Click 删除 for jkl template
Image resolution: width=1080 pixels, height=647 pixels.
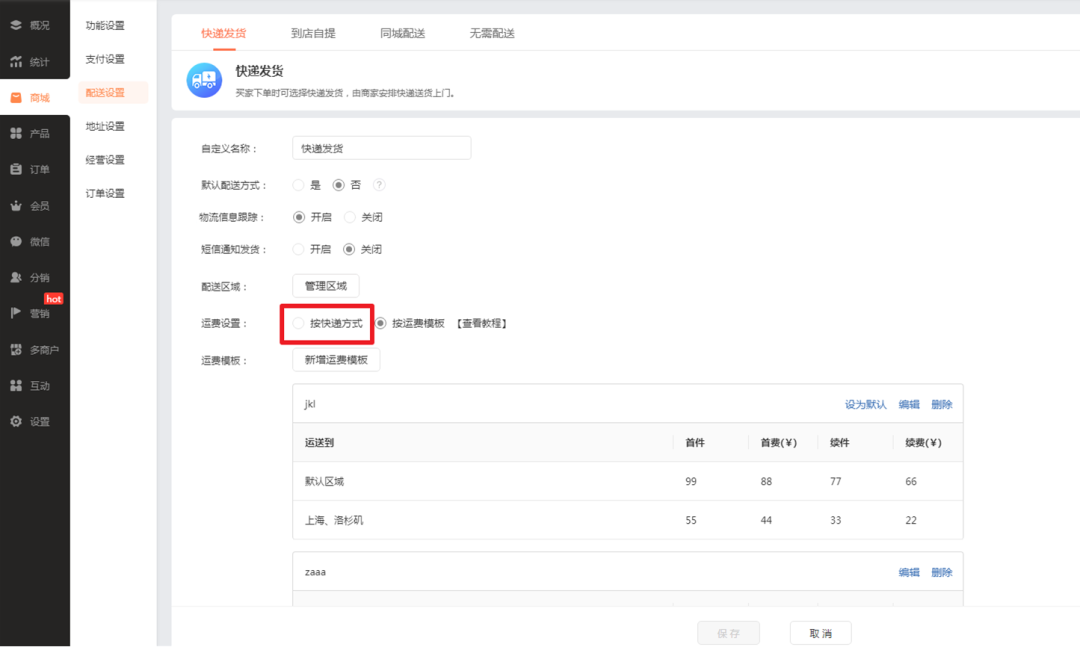tap(942, 404)
